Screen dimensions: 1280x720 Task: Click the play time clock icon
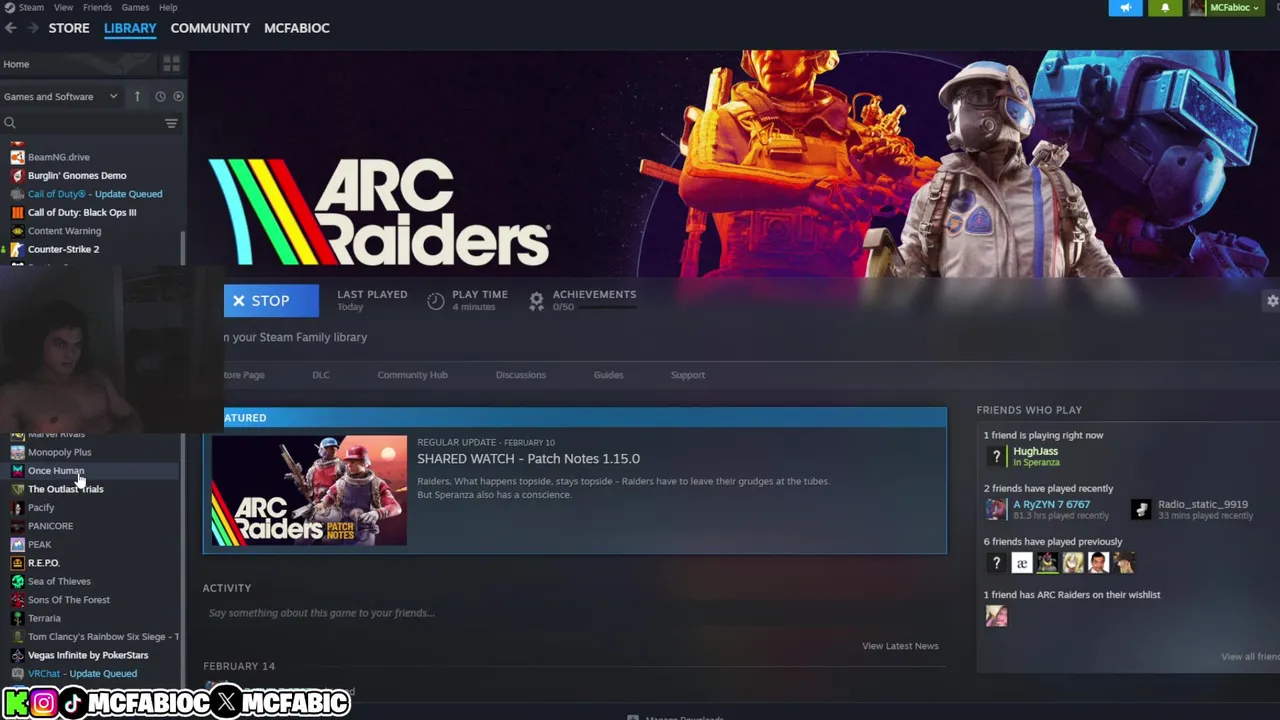435,300
